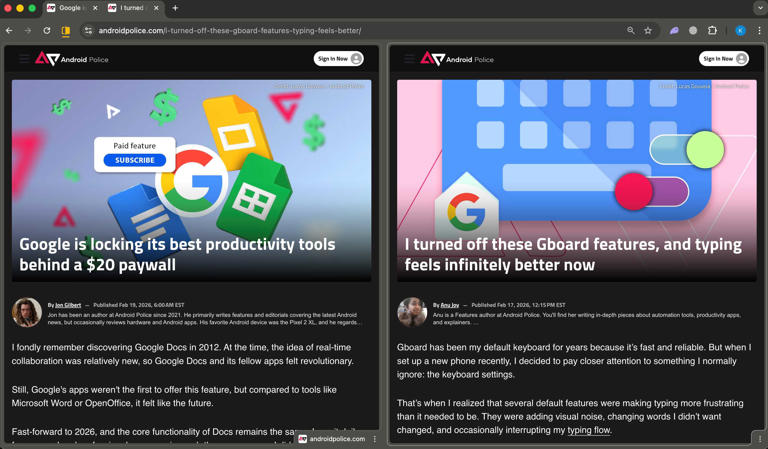Screen dimensions: 768x449
Task: Open the Extensions puzzle piece menu
Action: (x=712, y=30)
